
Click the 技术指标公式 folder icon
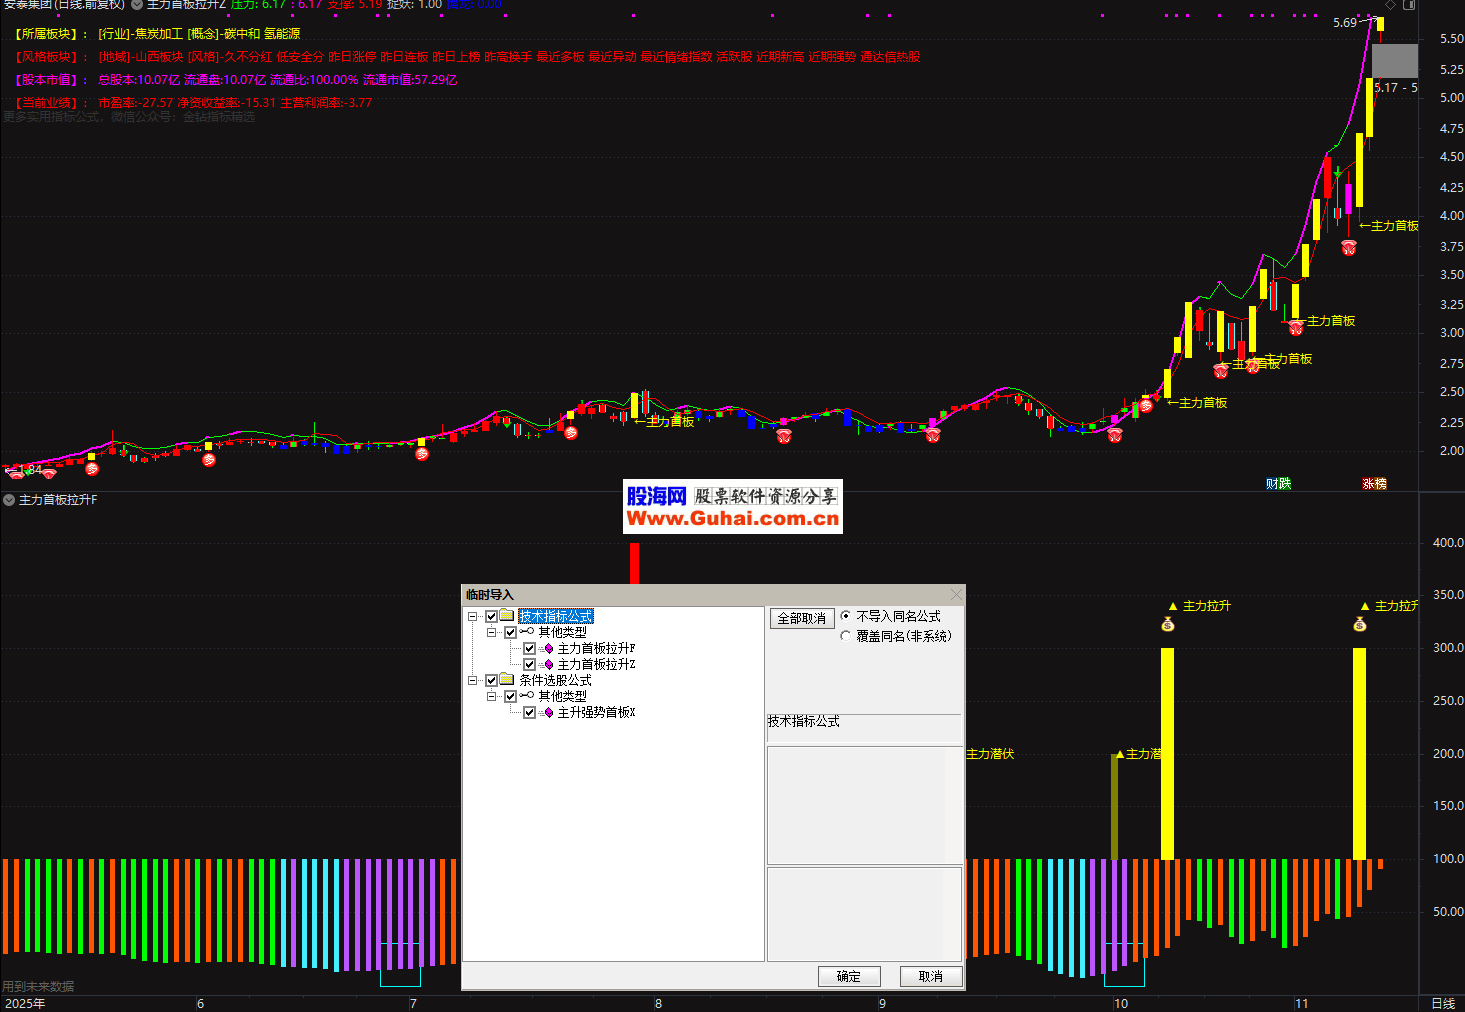point(507,616)
